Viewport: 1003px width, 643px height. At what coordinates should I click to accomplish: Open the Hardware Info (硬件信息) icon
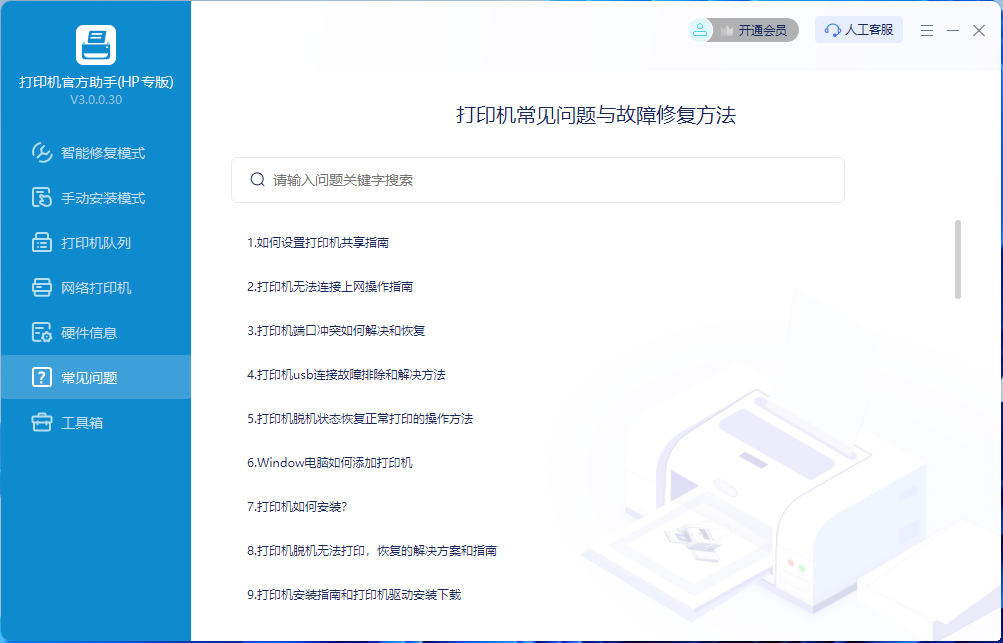[42, 333]
